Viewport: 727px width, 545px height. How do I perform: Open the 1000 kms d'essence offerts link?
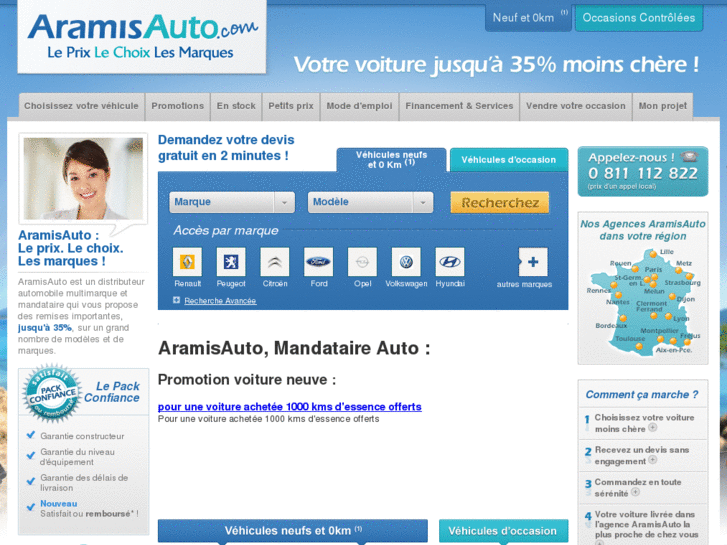[290, 407]
